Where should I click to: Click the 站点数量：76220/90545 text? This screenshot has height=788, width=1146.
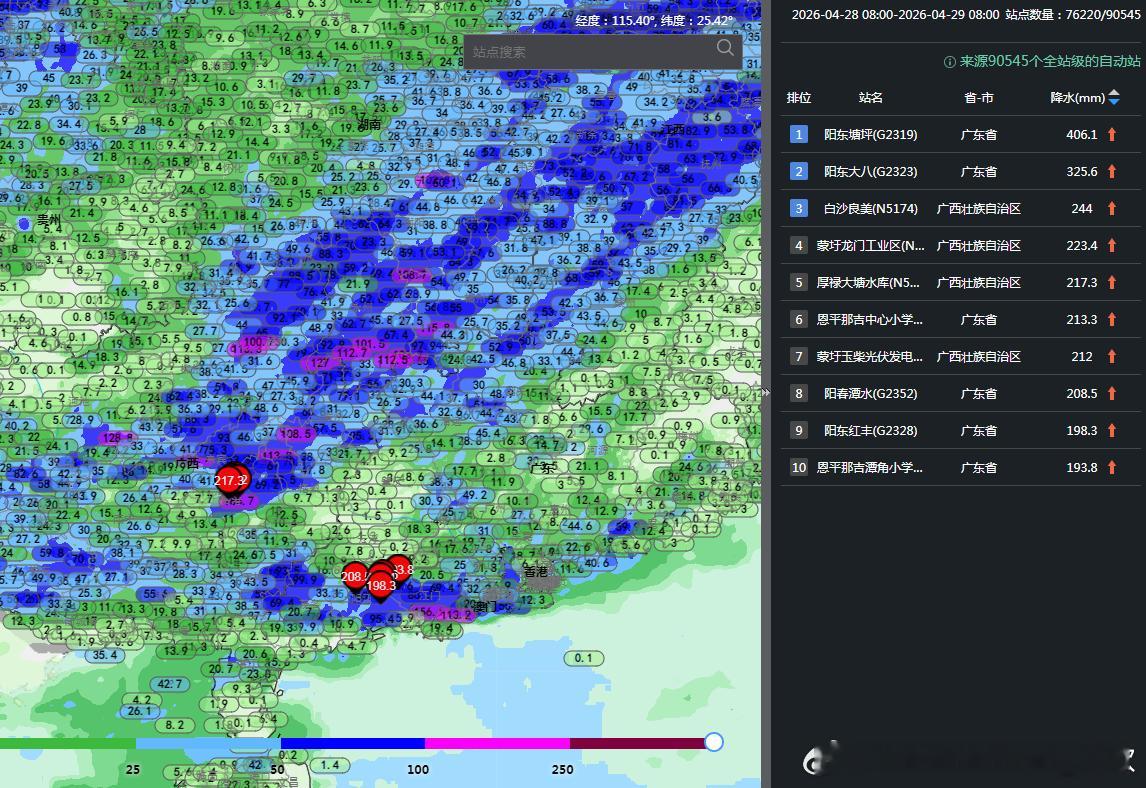1073,15
